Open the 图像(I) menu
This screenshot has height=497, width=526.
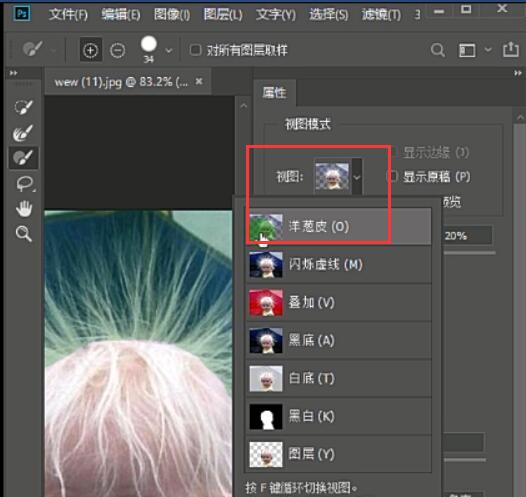pyautogui.click(x=172, y=15)
